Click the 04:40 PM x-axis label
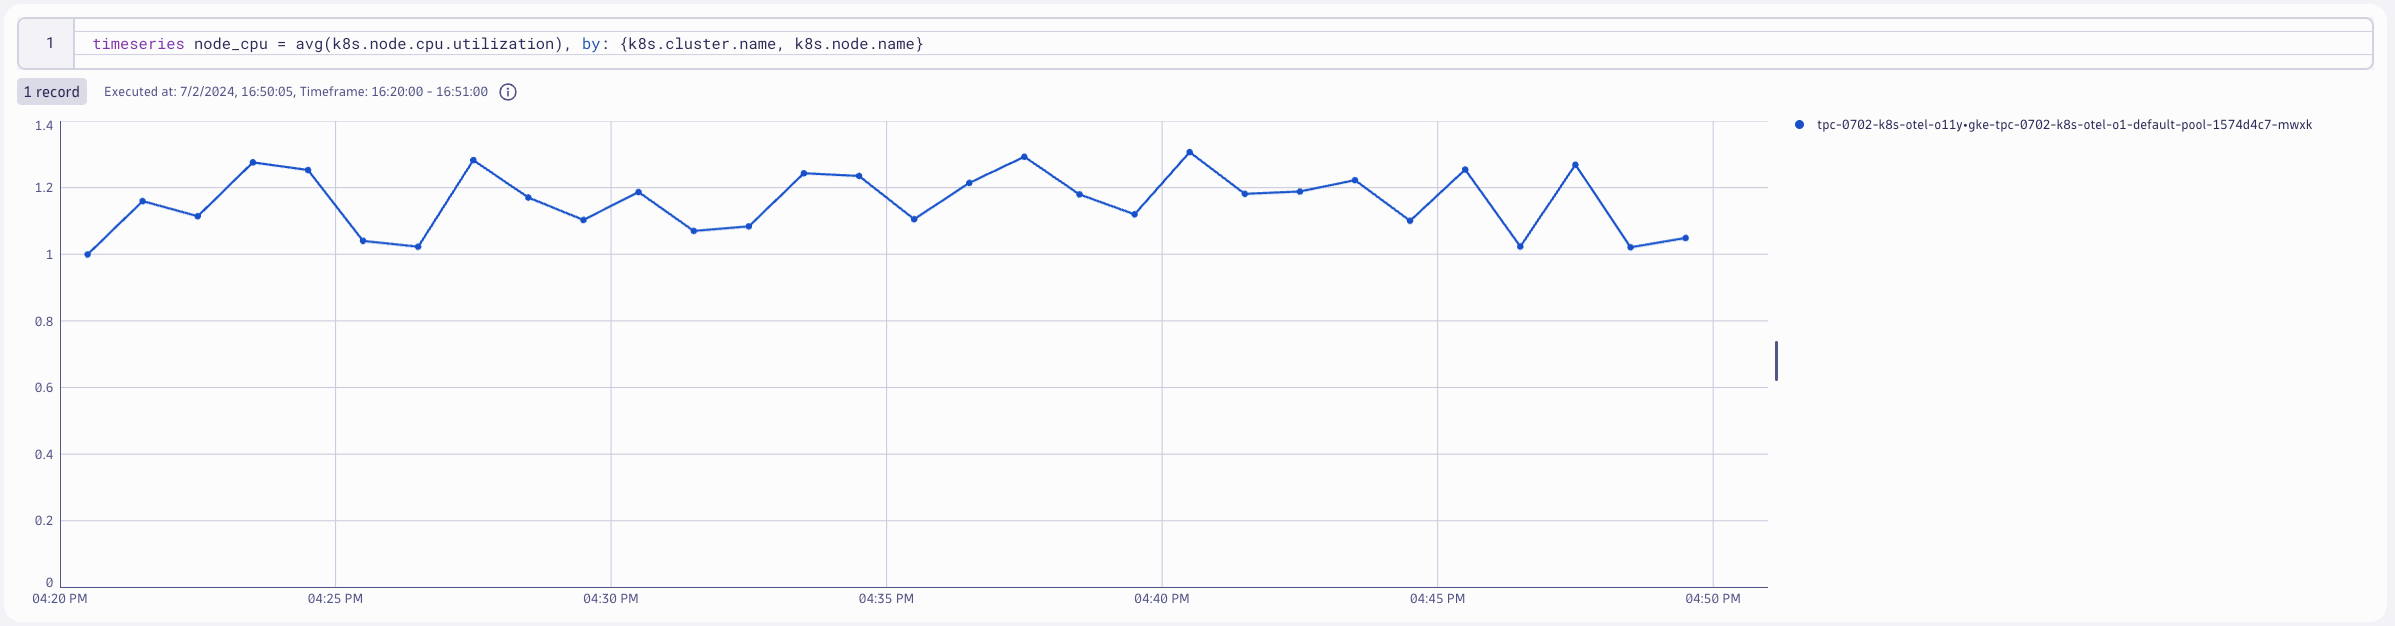The height and width of the screenshot is (626, 2395). coord(1162,599)
